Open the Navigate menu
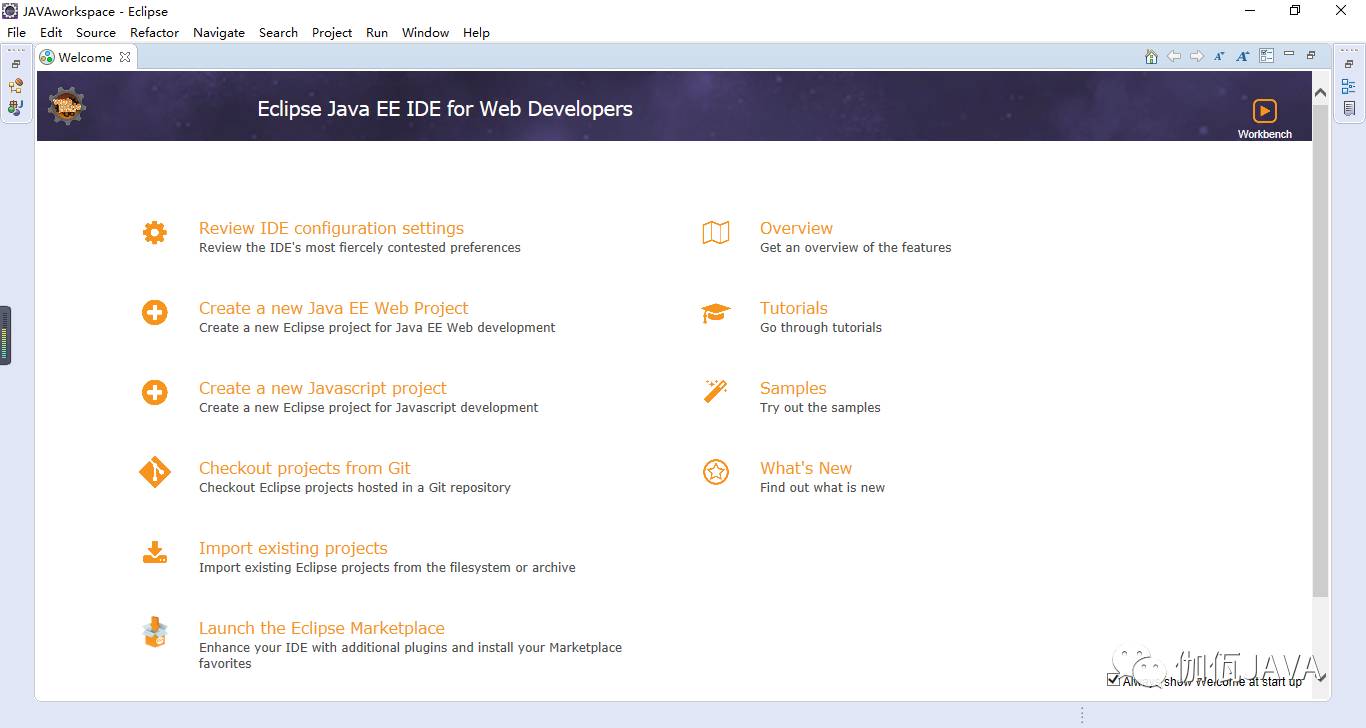The image size is (1366, 728). point(219,32)
